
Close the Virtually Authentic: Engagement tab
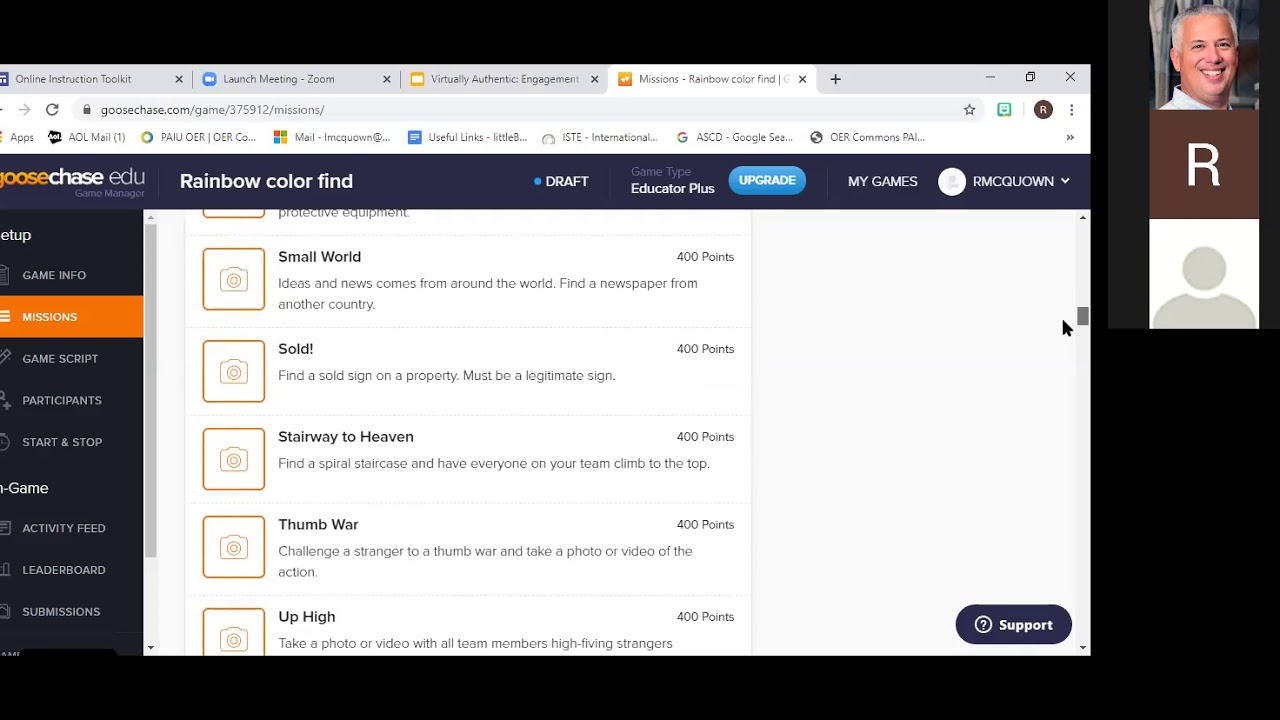(x=594, y=79)
